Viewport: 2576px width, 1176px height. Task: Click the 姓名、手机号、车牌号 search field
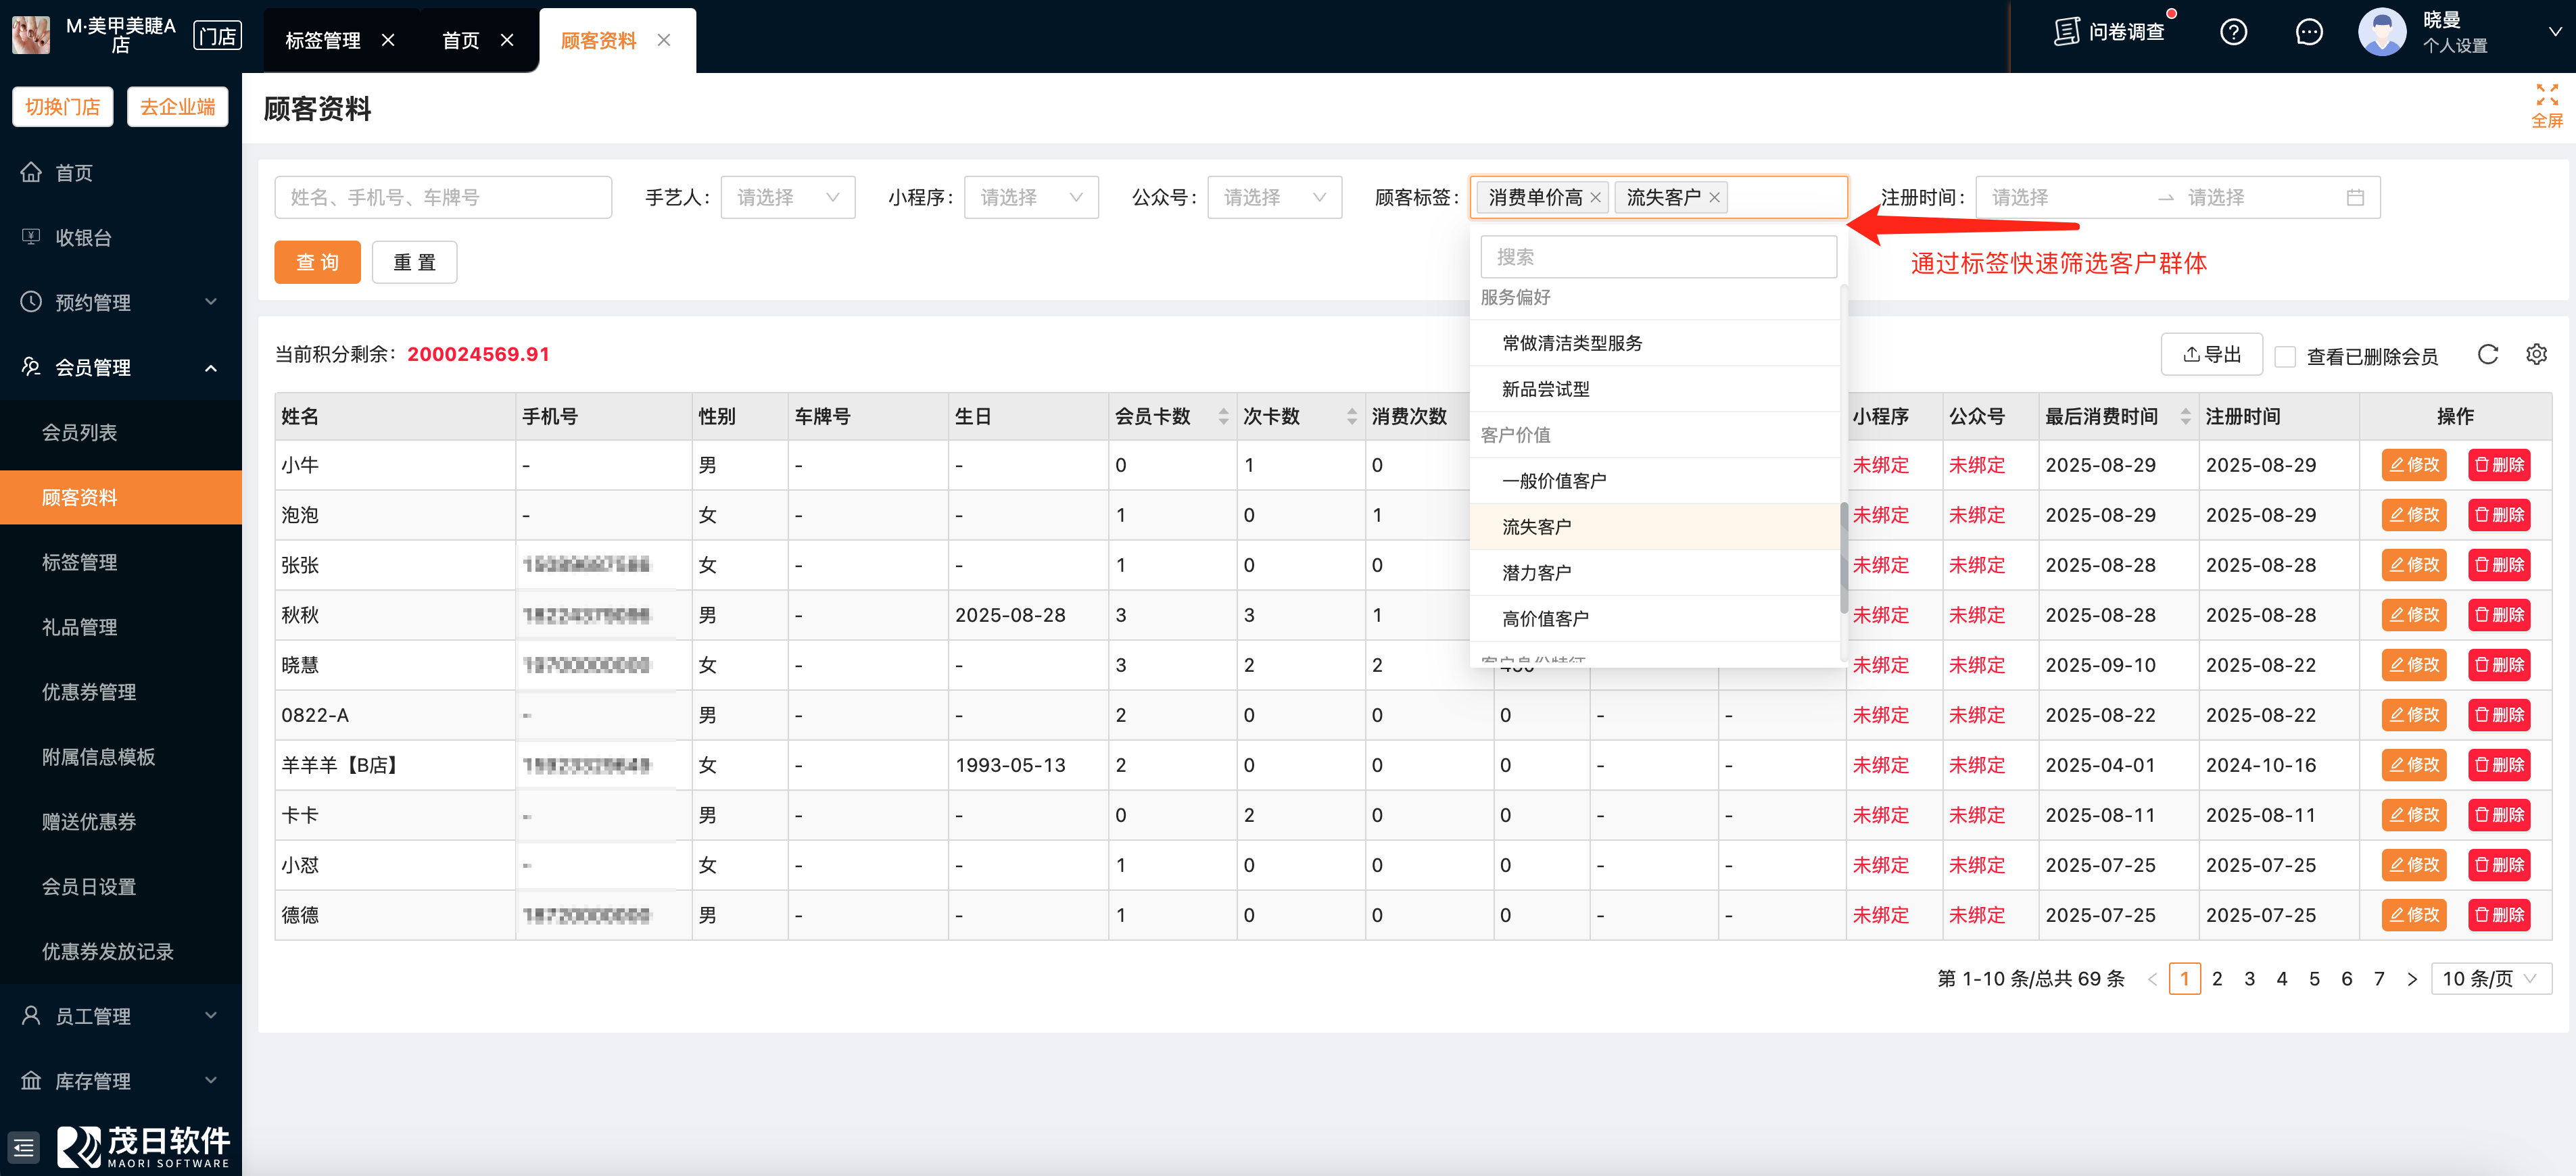click(x=442, y=198)
